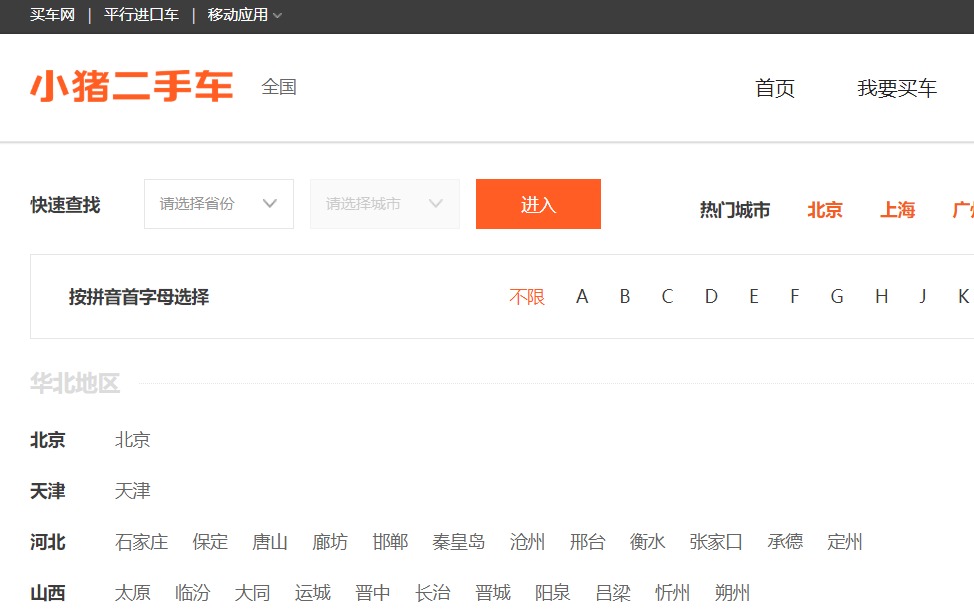Viewport: 974px width, 612px height.
Task: Choose 吕梁 under 山西
Action: click(612, 593)
